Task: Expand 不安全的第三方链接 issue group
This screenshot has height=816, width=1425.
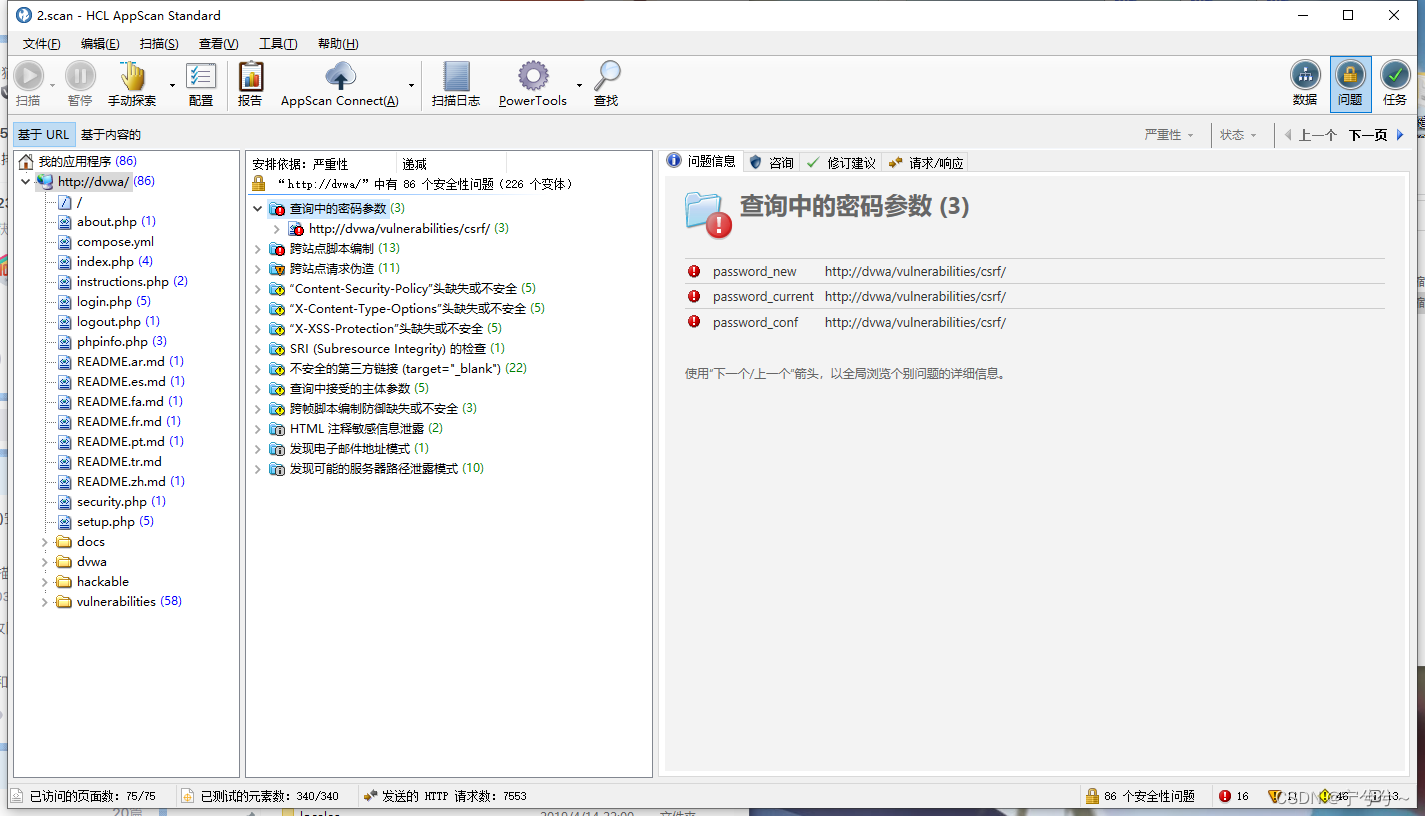Action: tap(258, 368)
